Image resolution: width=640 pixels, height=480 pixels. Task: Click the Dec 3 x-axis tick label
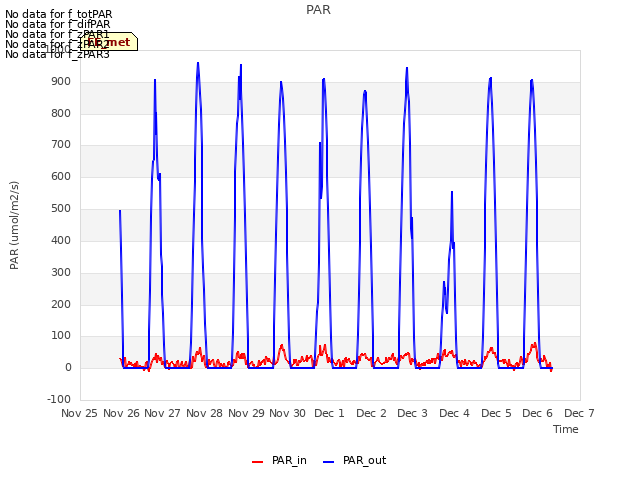point(412,413)
